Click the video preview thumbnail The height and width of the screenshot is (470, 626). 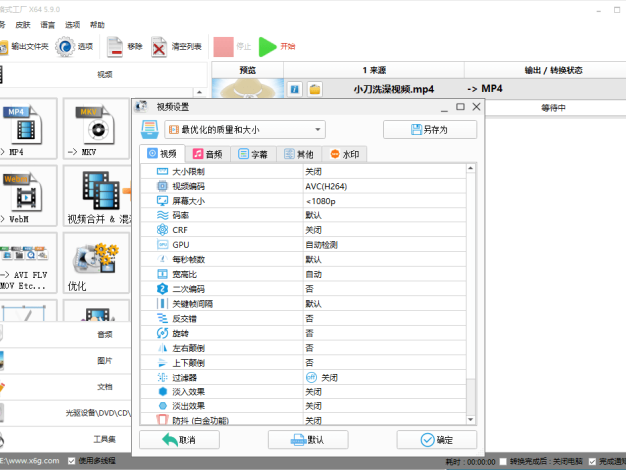pyautogui.click(x=248, y=88)
